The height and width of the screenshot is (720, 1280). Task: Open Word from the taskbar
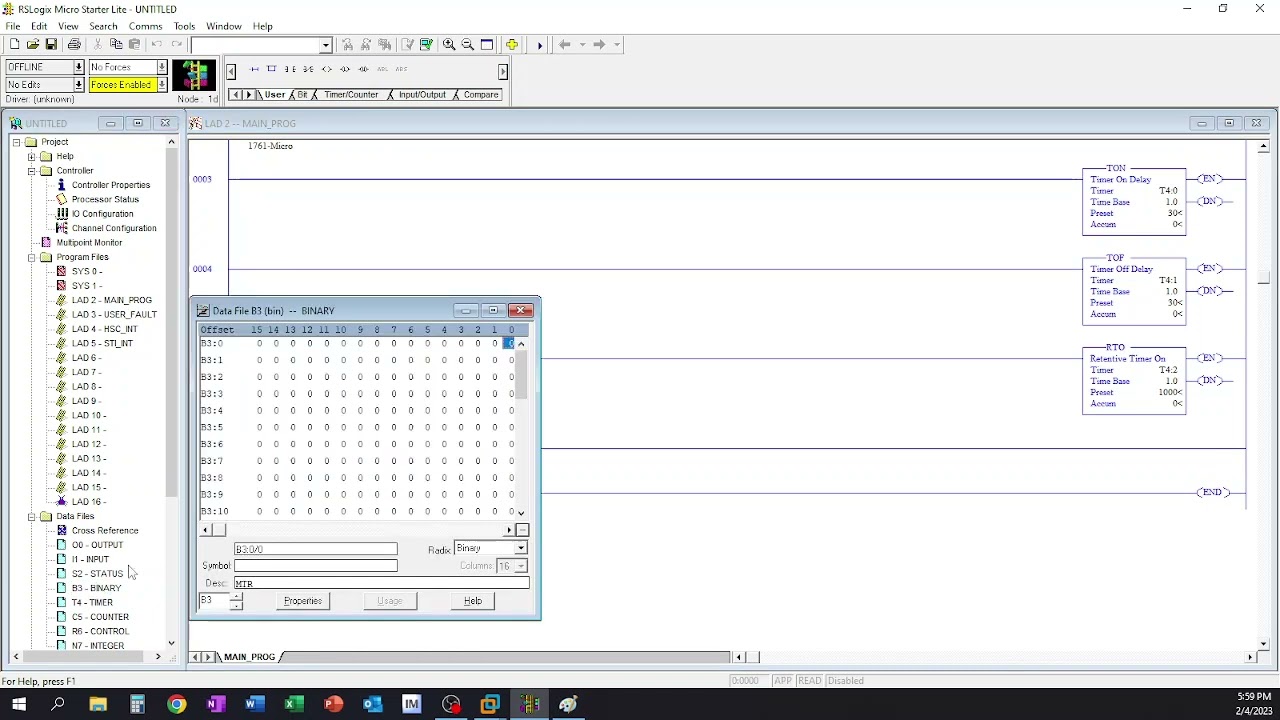tap(254, 704)
